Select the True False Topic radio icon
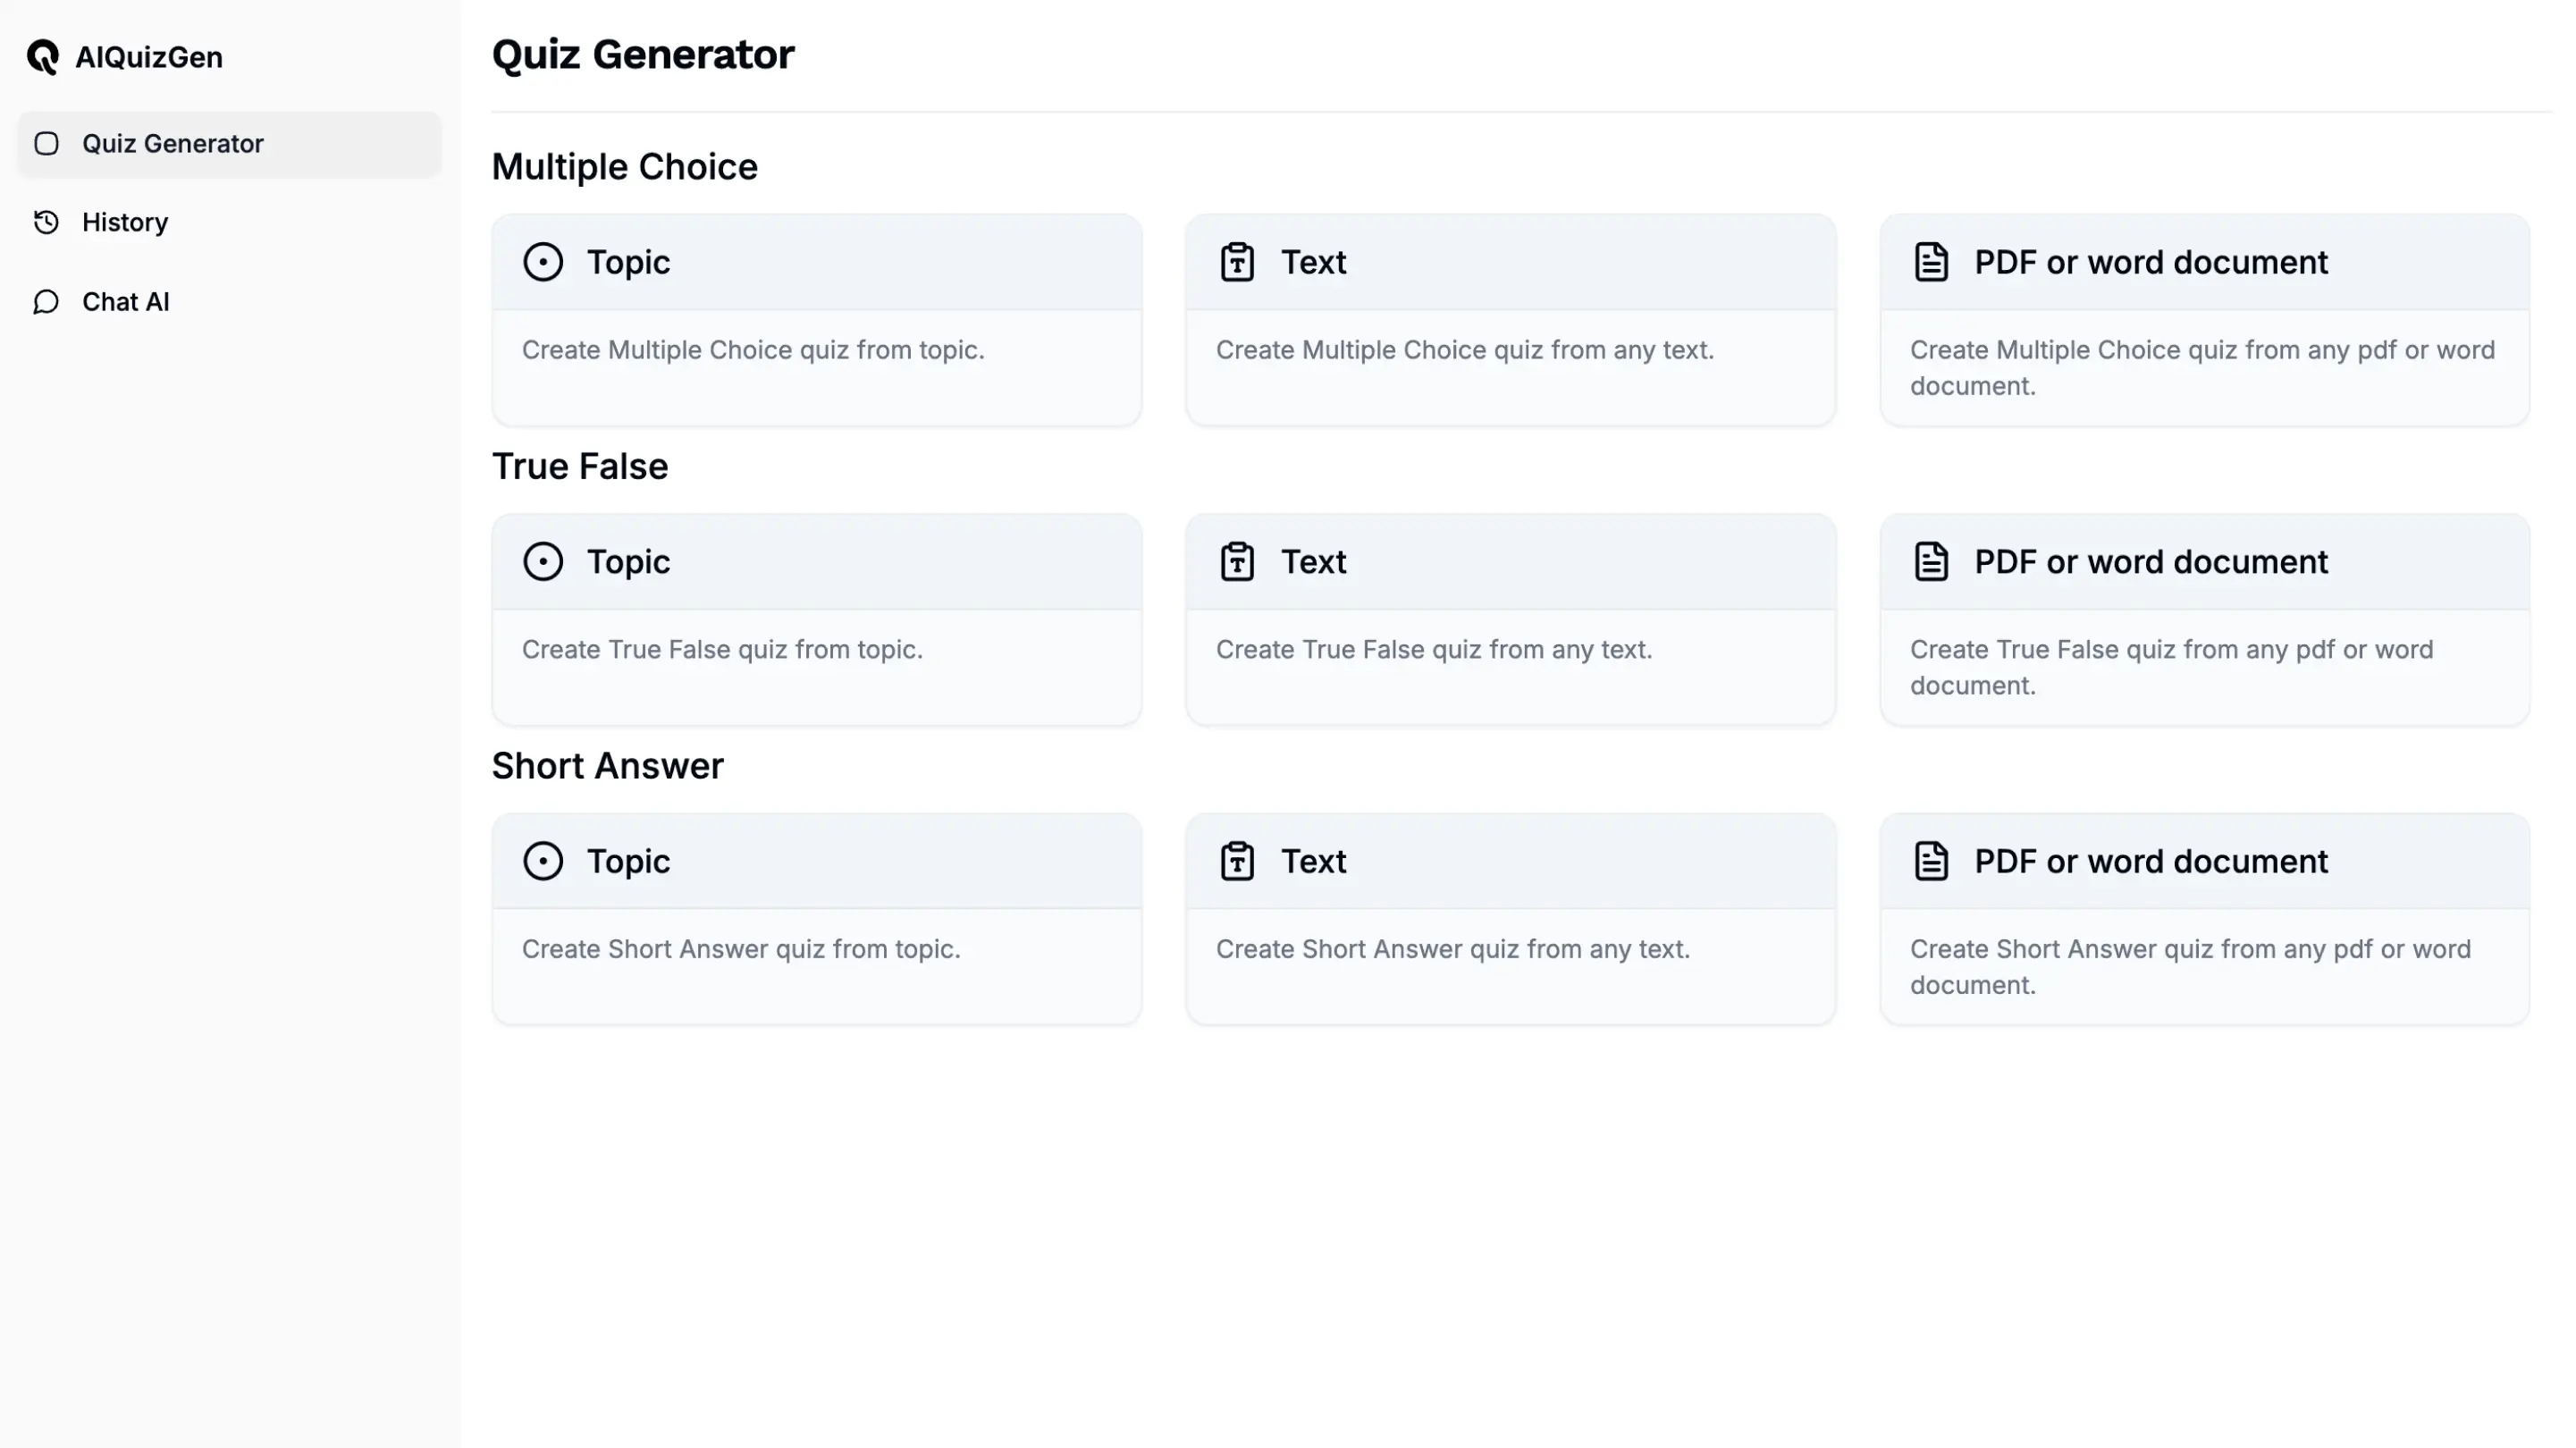The height and width of the screenshot is (1448, 2576). click(x=543, y=560)
